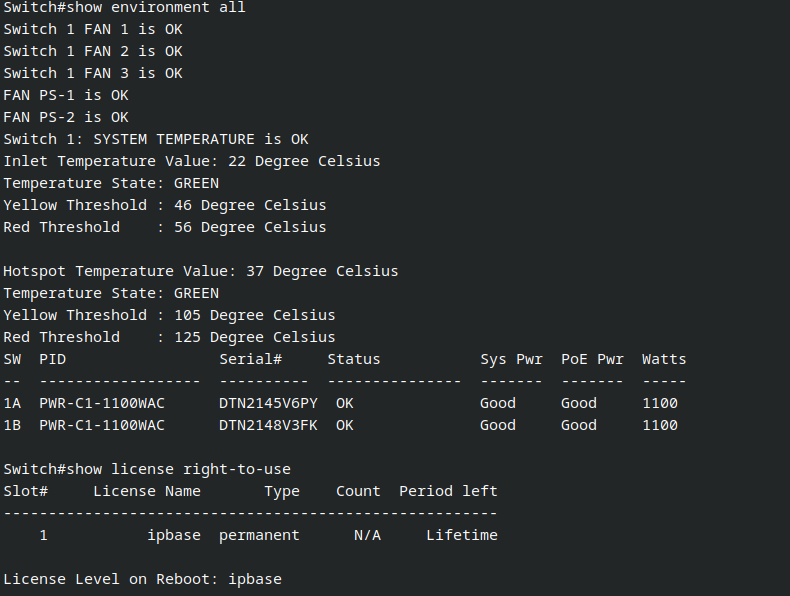Viewport: 790px width, 596px height.
Task: Click the "Switch 1 FAN 1 is OK" line
Action: click(93, 29)
